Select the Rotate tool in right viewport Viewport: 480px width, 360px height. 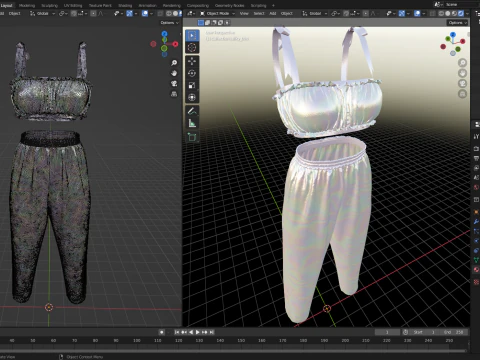pos(192,73)
